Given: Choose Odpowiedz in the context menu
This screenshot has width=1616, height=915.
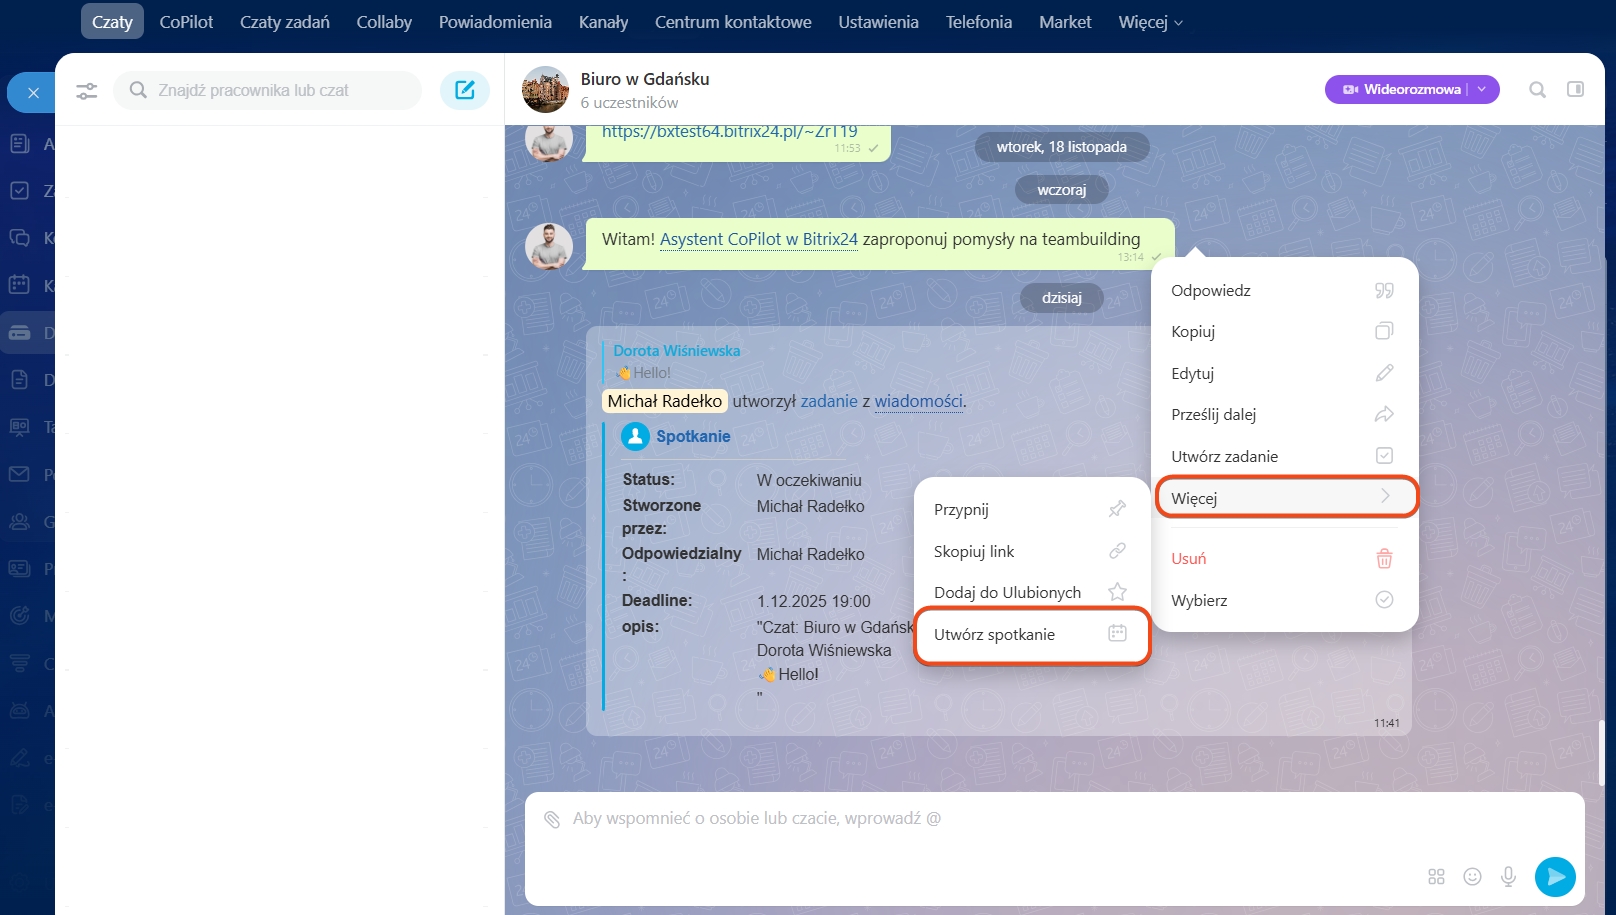Looking at the screenshot, I should 1284,291.
